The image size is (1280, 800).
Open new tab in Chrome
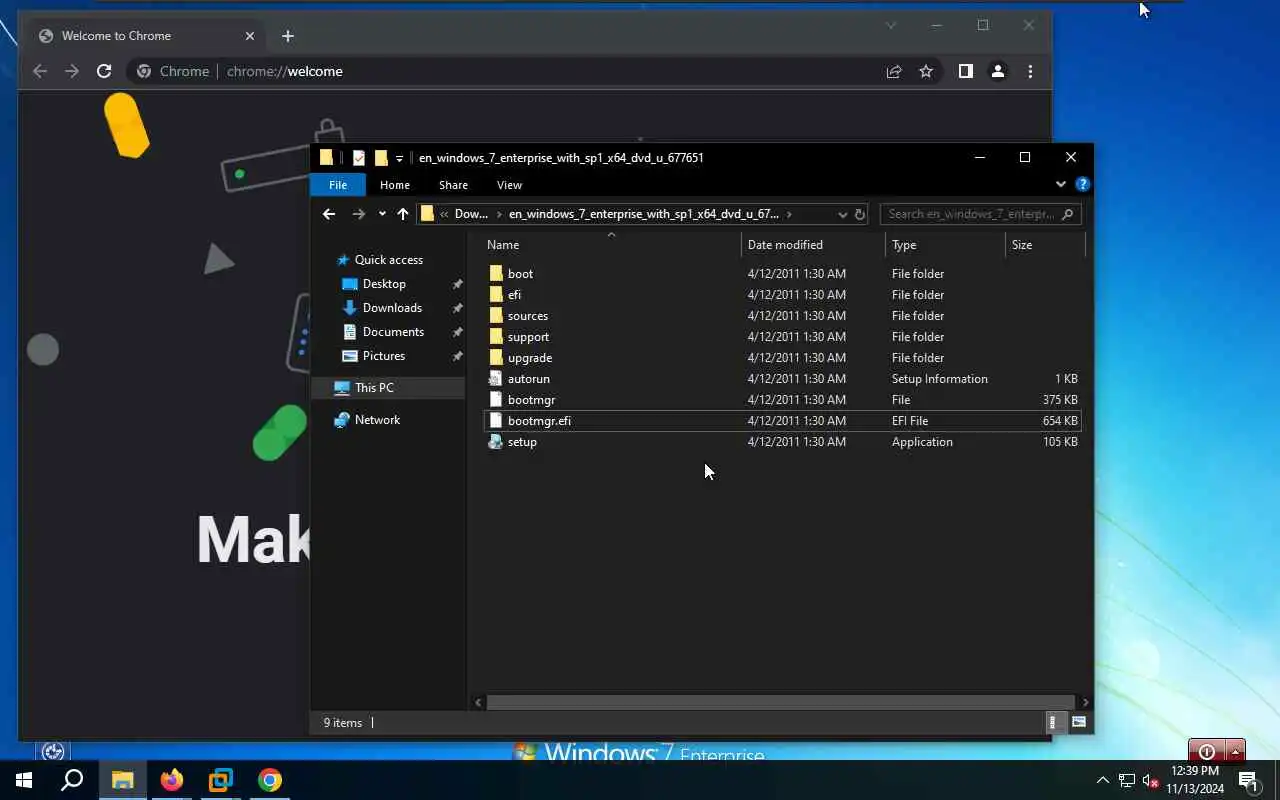[288, 36]
